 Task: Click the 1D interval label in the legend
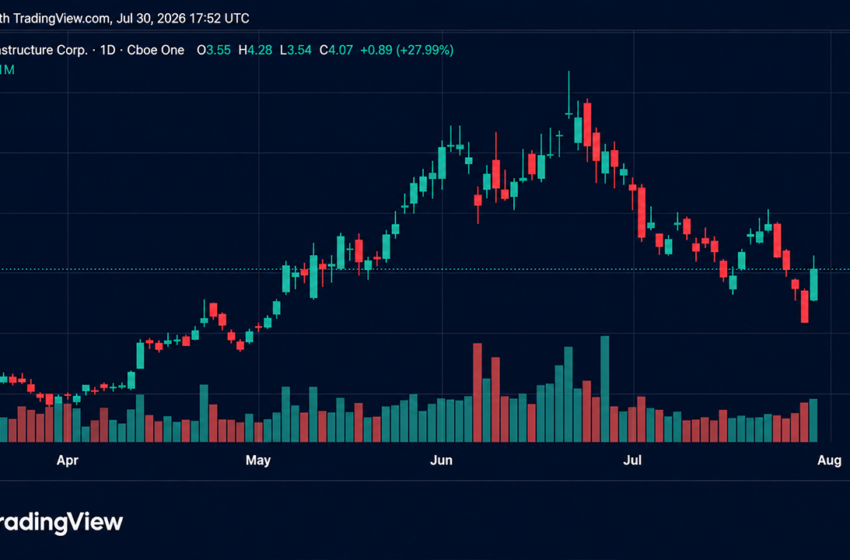108,50
